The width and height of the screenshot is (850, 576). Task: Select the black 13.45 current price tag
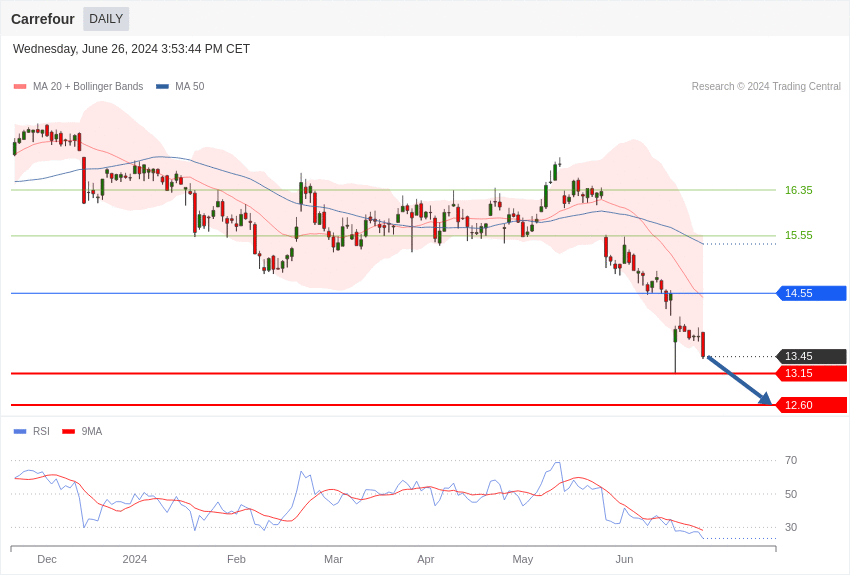click(812, 356)
